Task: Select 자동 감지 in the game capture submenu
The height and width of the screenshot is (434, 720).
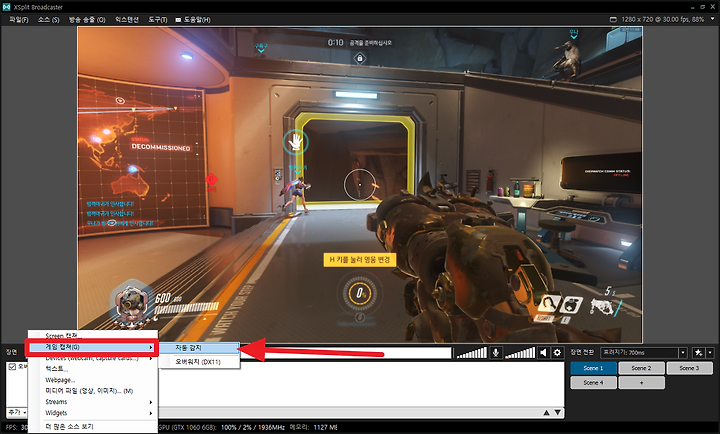Action: point(199,348)
